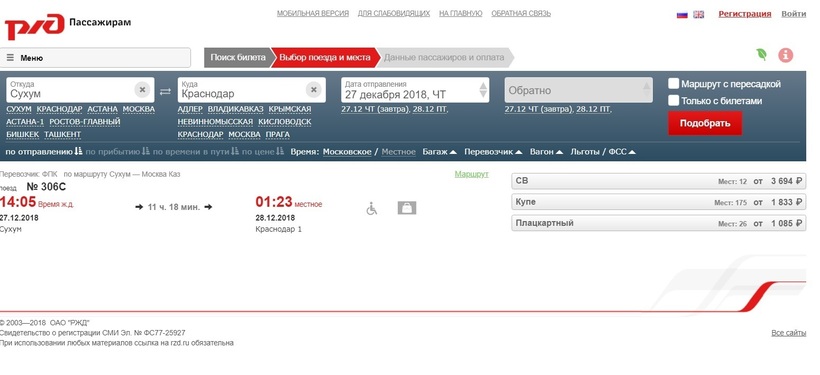The image size is (820, 375).
Task: Switch time display to Местное
Action: (398, 152)
